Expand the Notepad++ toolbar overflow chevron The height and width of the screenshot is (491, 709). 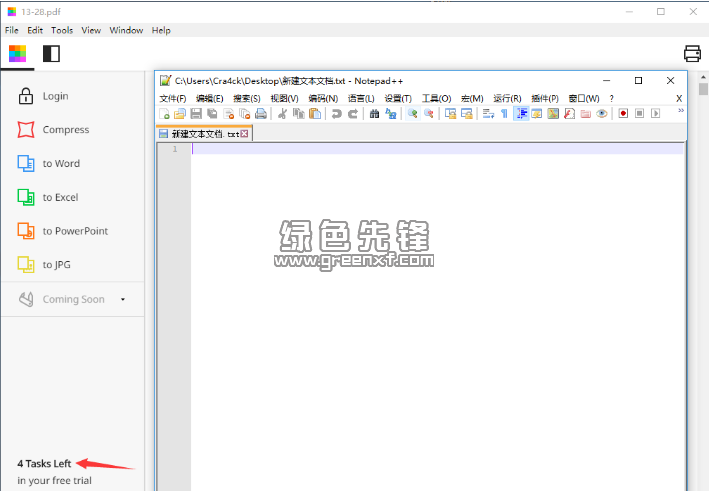(x=681, y=111)
